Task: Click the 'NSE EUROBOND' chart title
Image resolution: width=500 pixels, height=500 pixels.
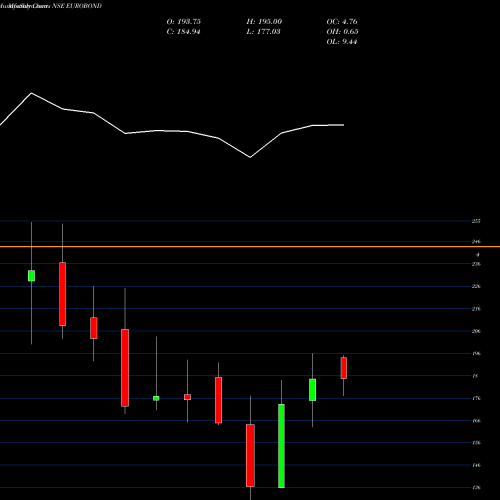Action: [x=77, y=6]
